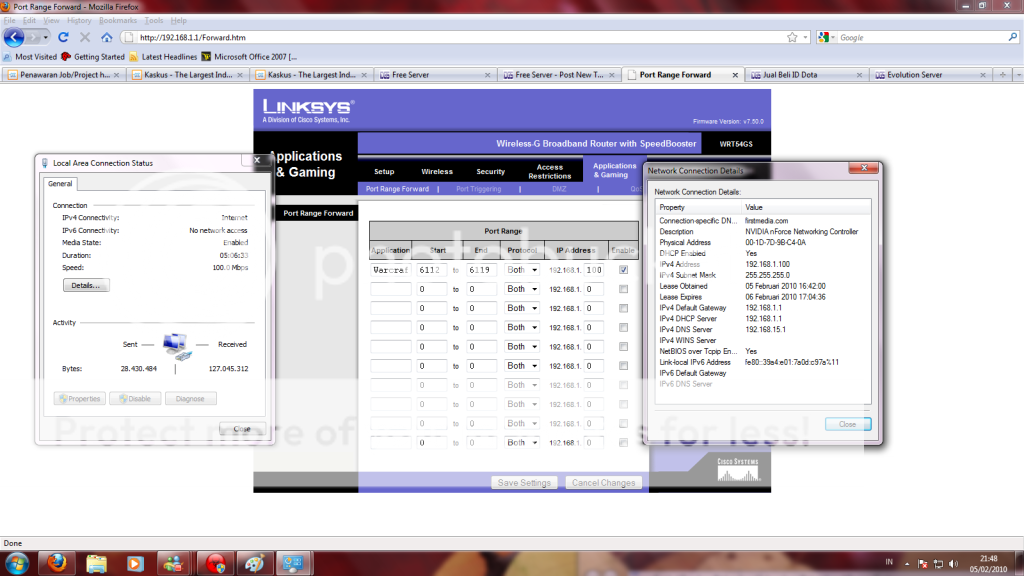Tick the Enable checkbox in the sixth row
This screenshot has width=1024, height=576.
point(624,366)
